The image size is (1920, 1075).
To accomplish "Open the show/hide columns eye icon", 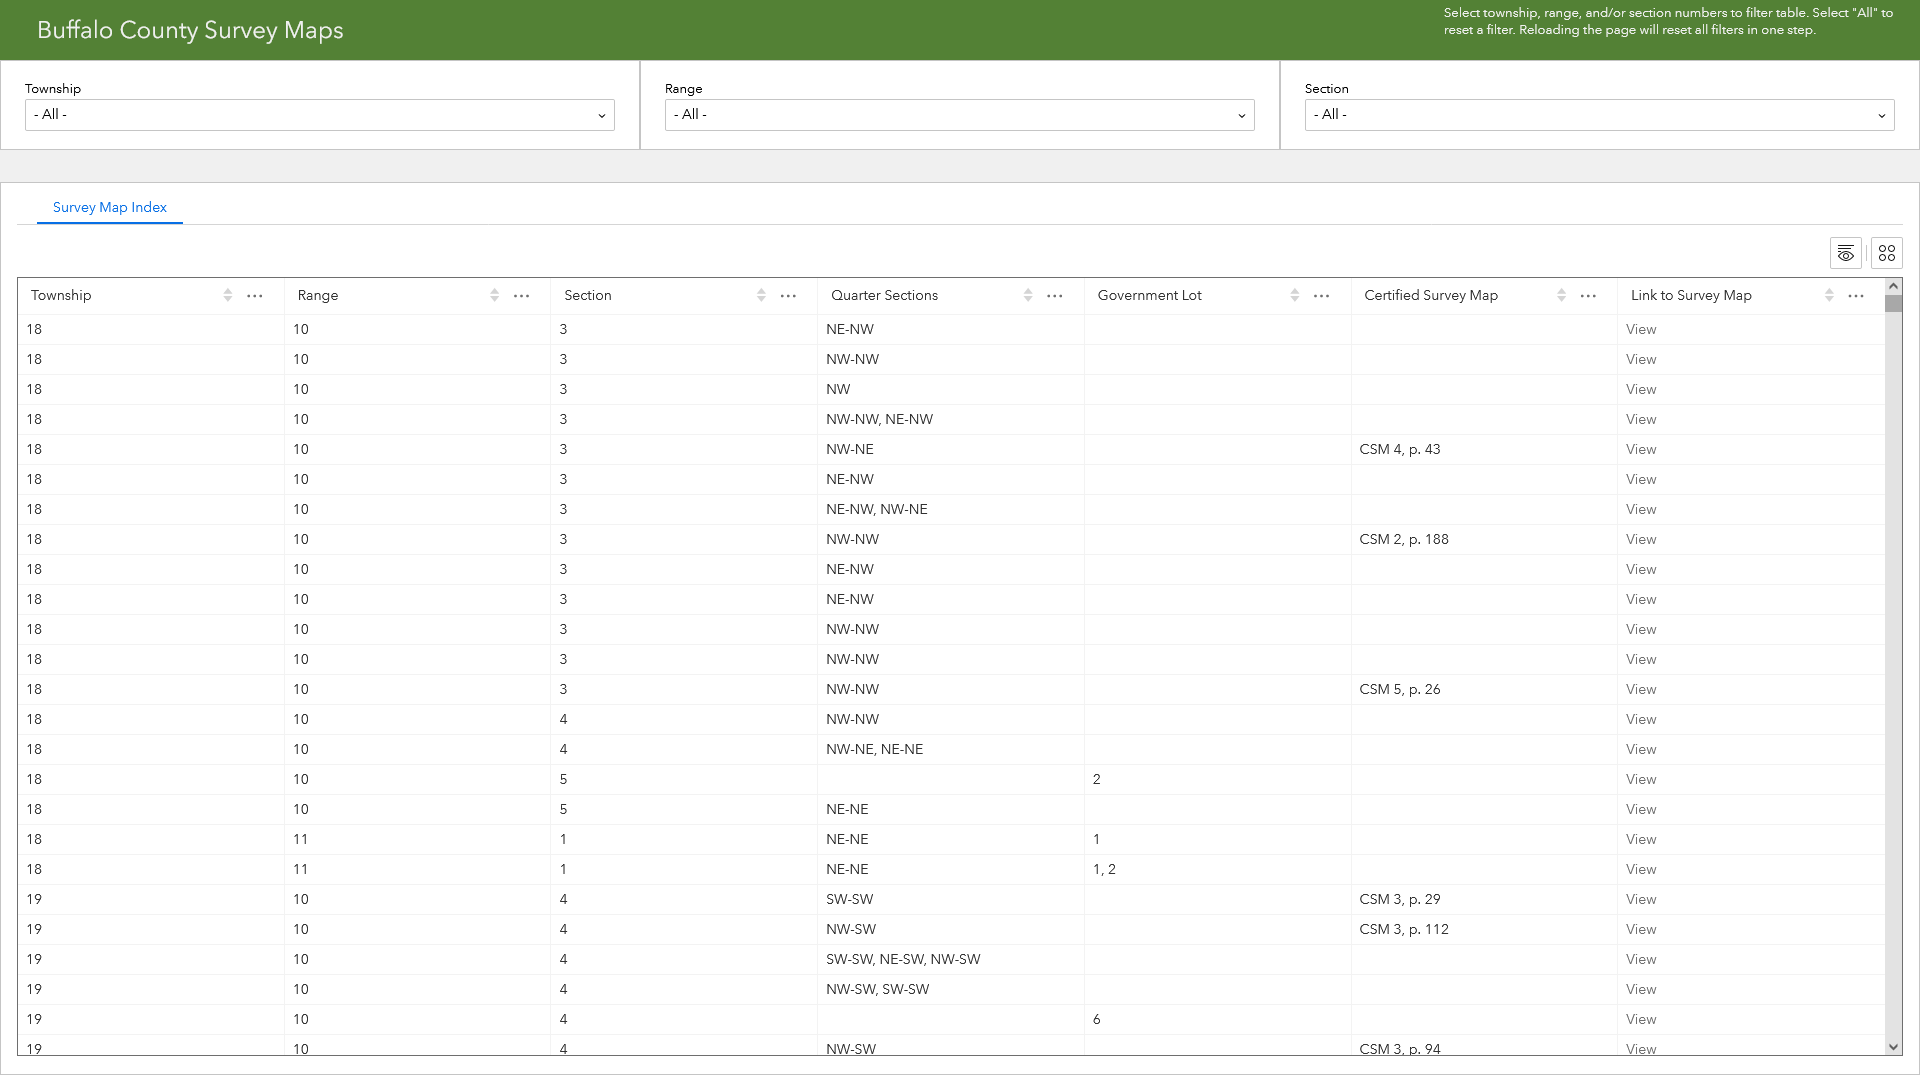I will (x=1845, y=253).
